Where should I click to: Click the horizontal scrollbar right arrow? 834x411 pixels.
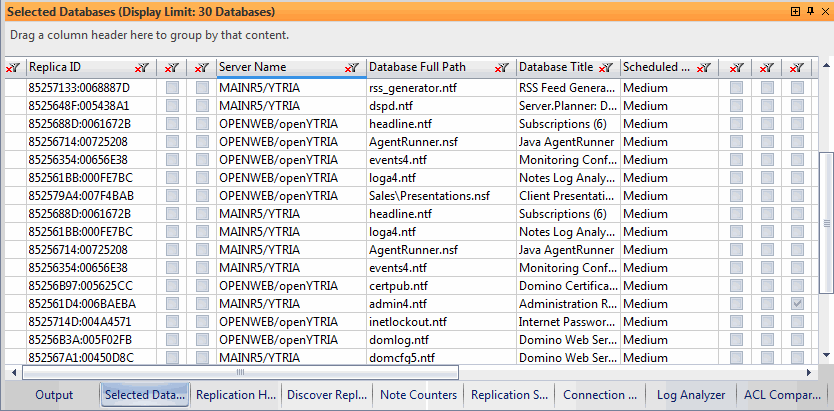click(811, 372)
